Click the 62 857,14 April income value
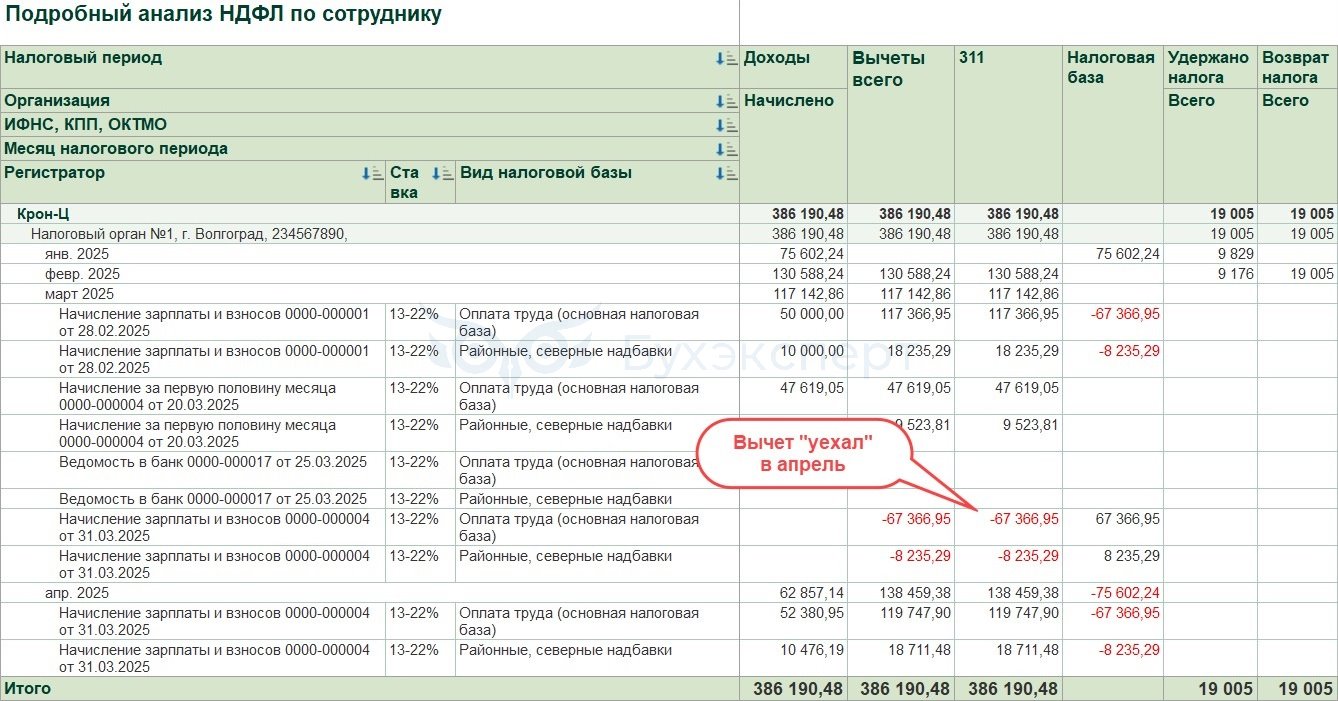Image resolution: width=1338 pixels, height=701 pixels. pyautogui.click(x=810, y=593)
